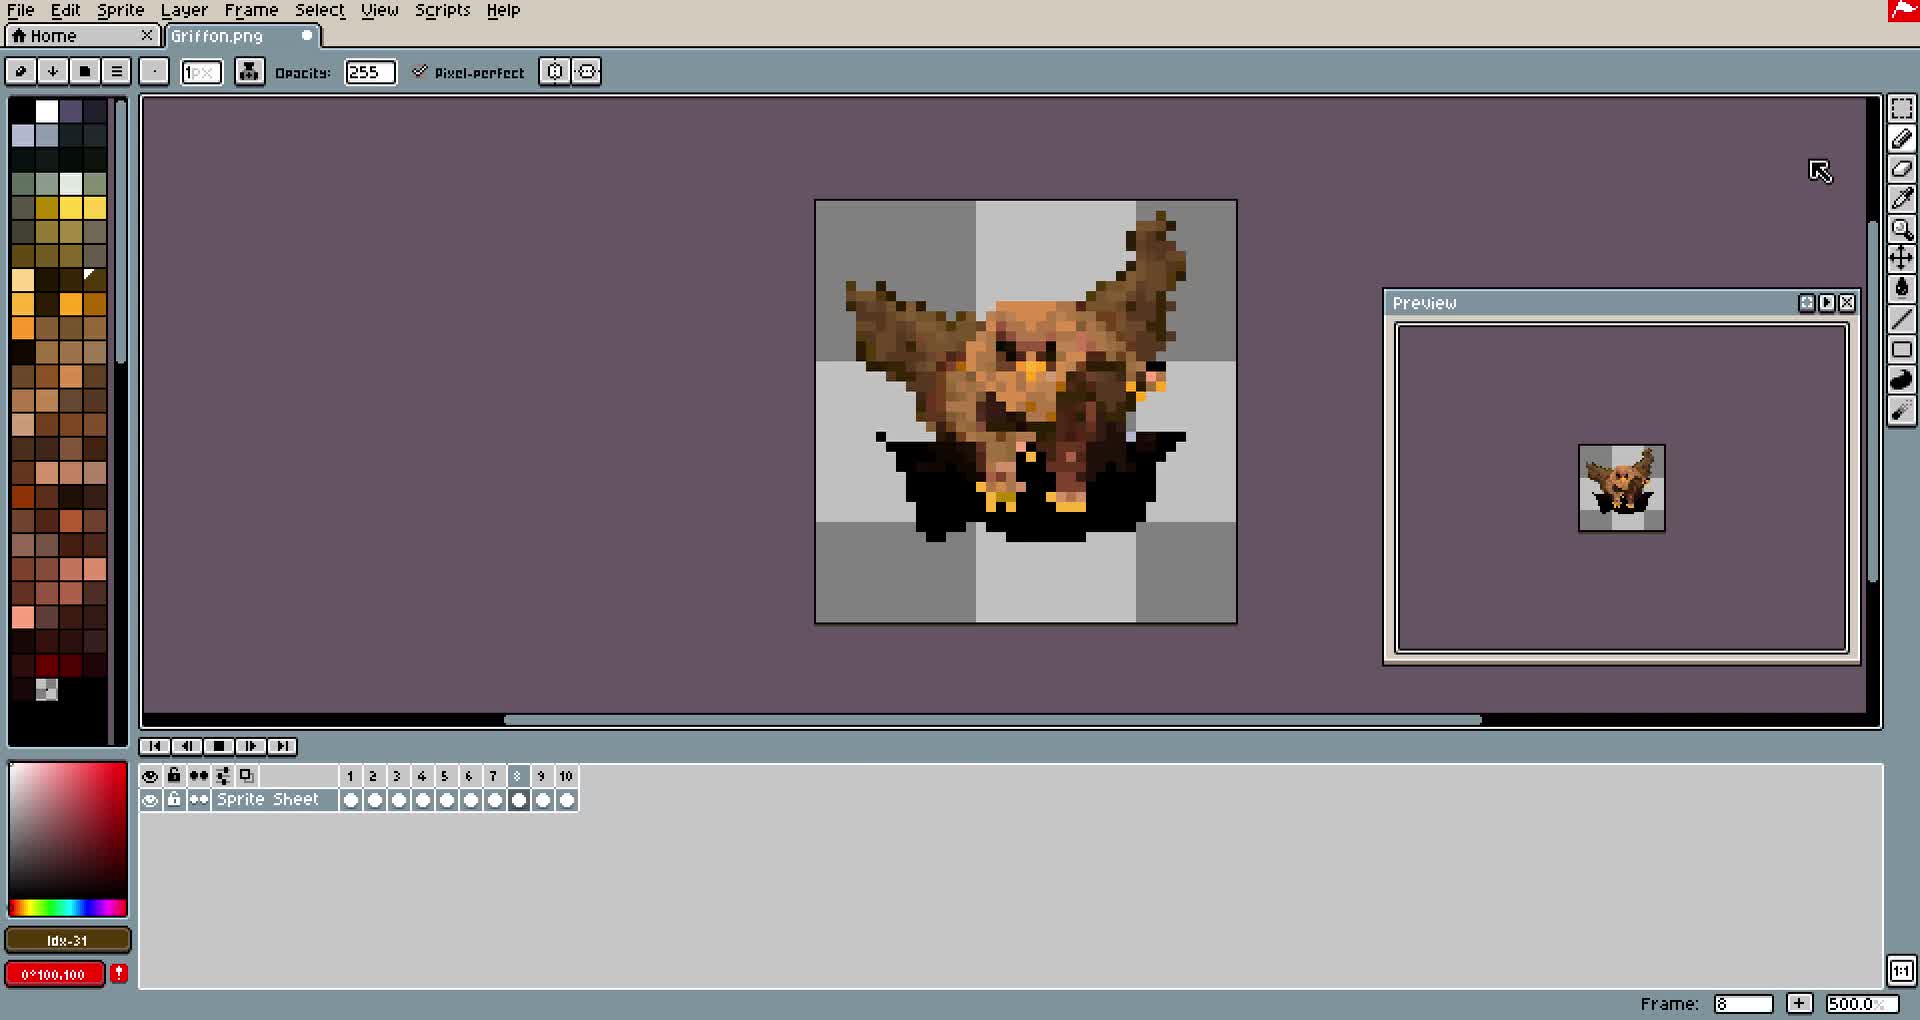Screen dimensions: 1920x1020
Task: Select frame 3 in the timeline
Action: 396,776
